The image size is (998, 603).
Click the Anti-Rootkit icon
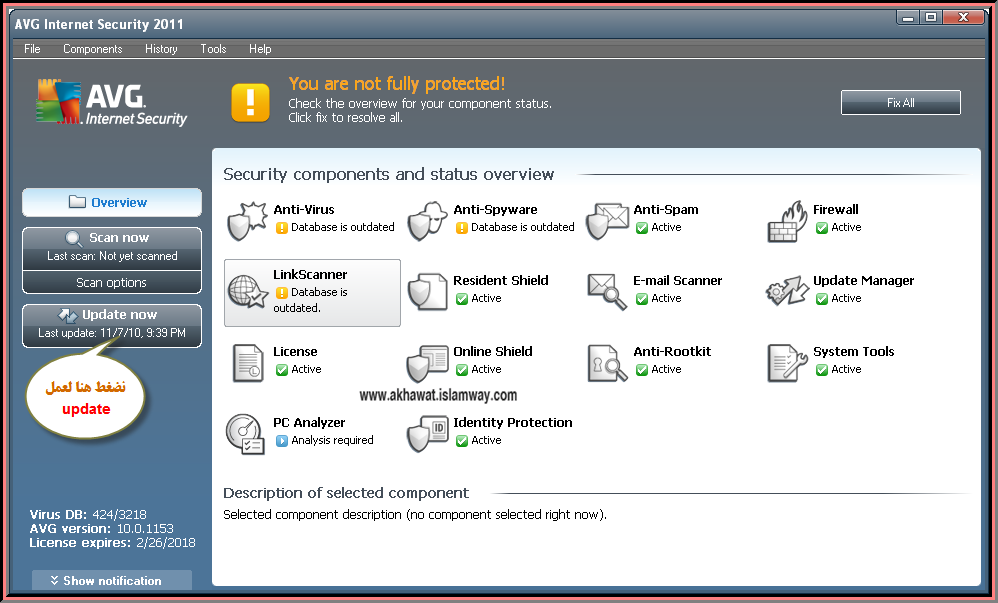tap(607, 363)
